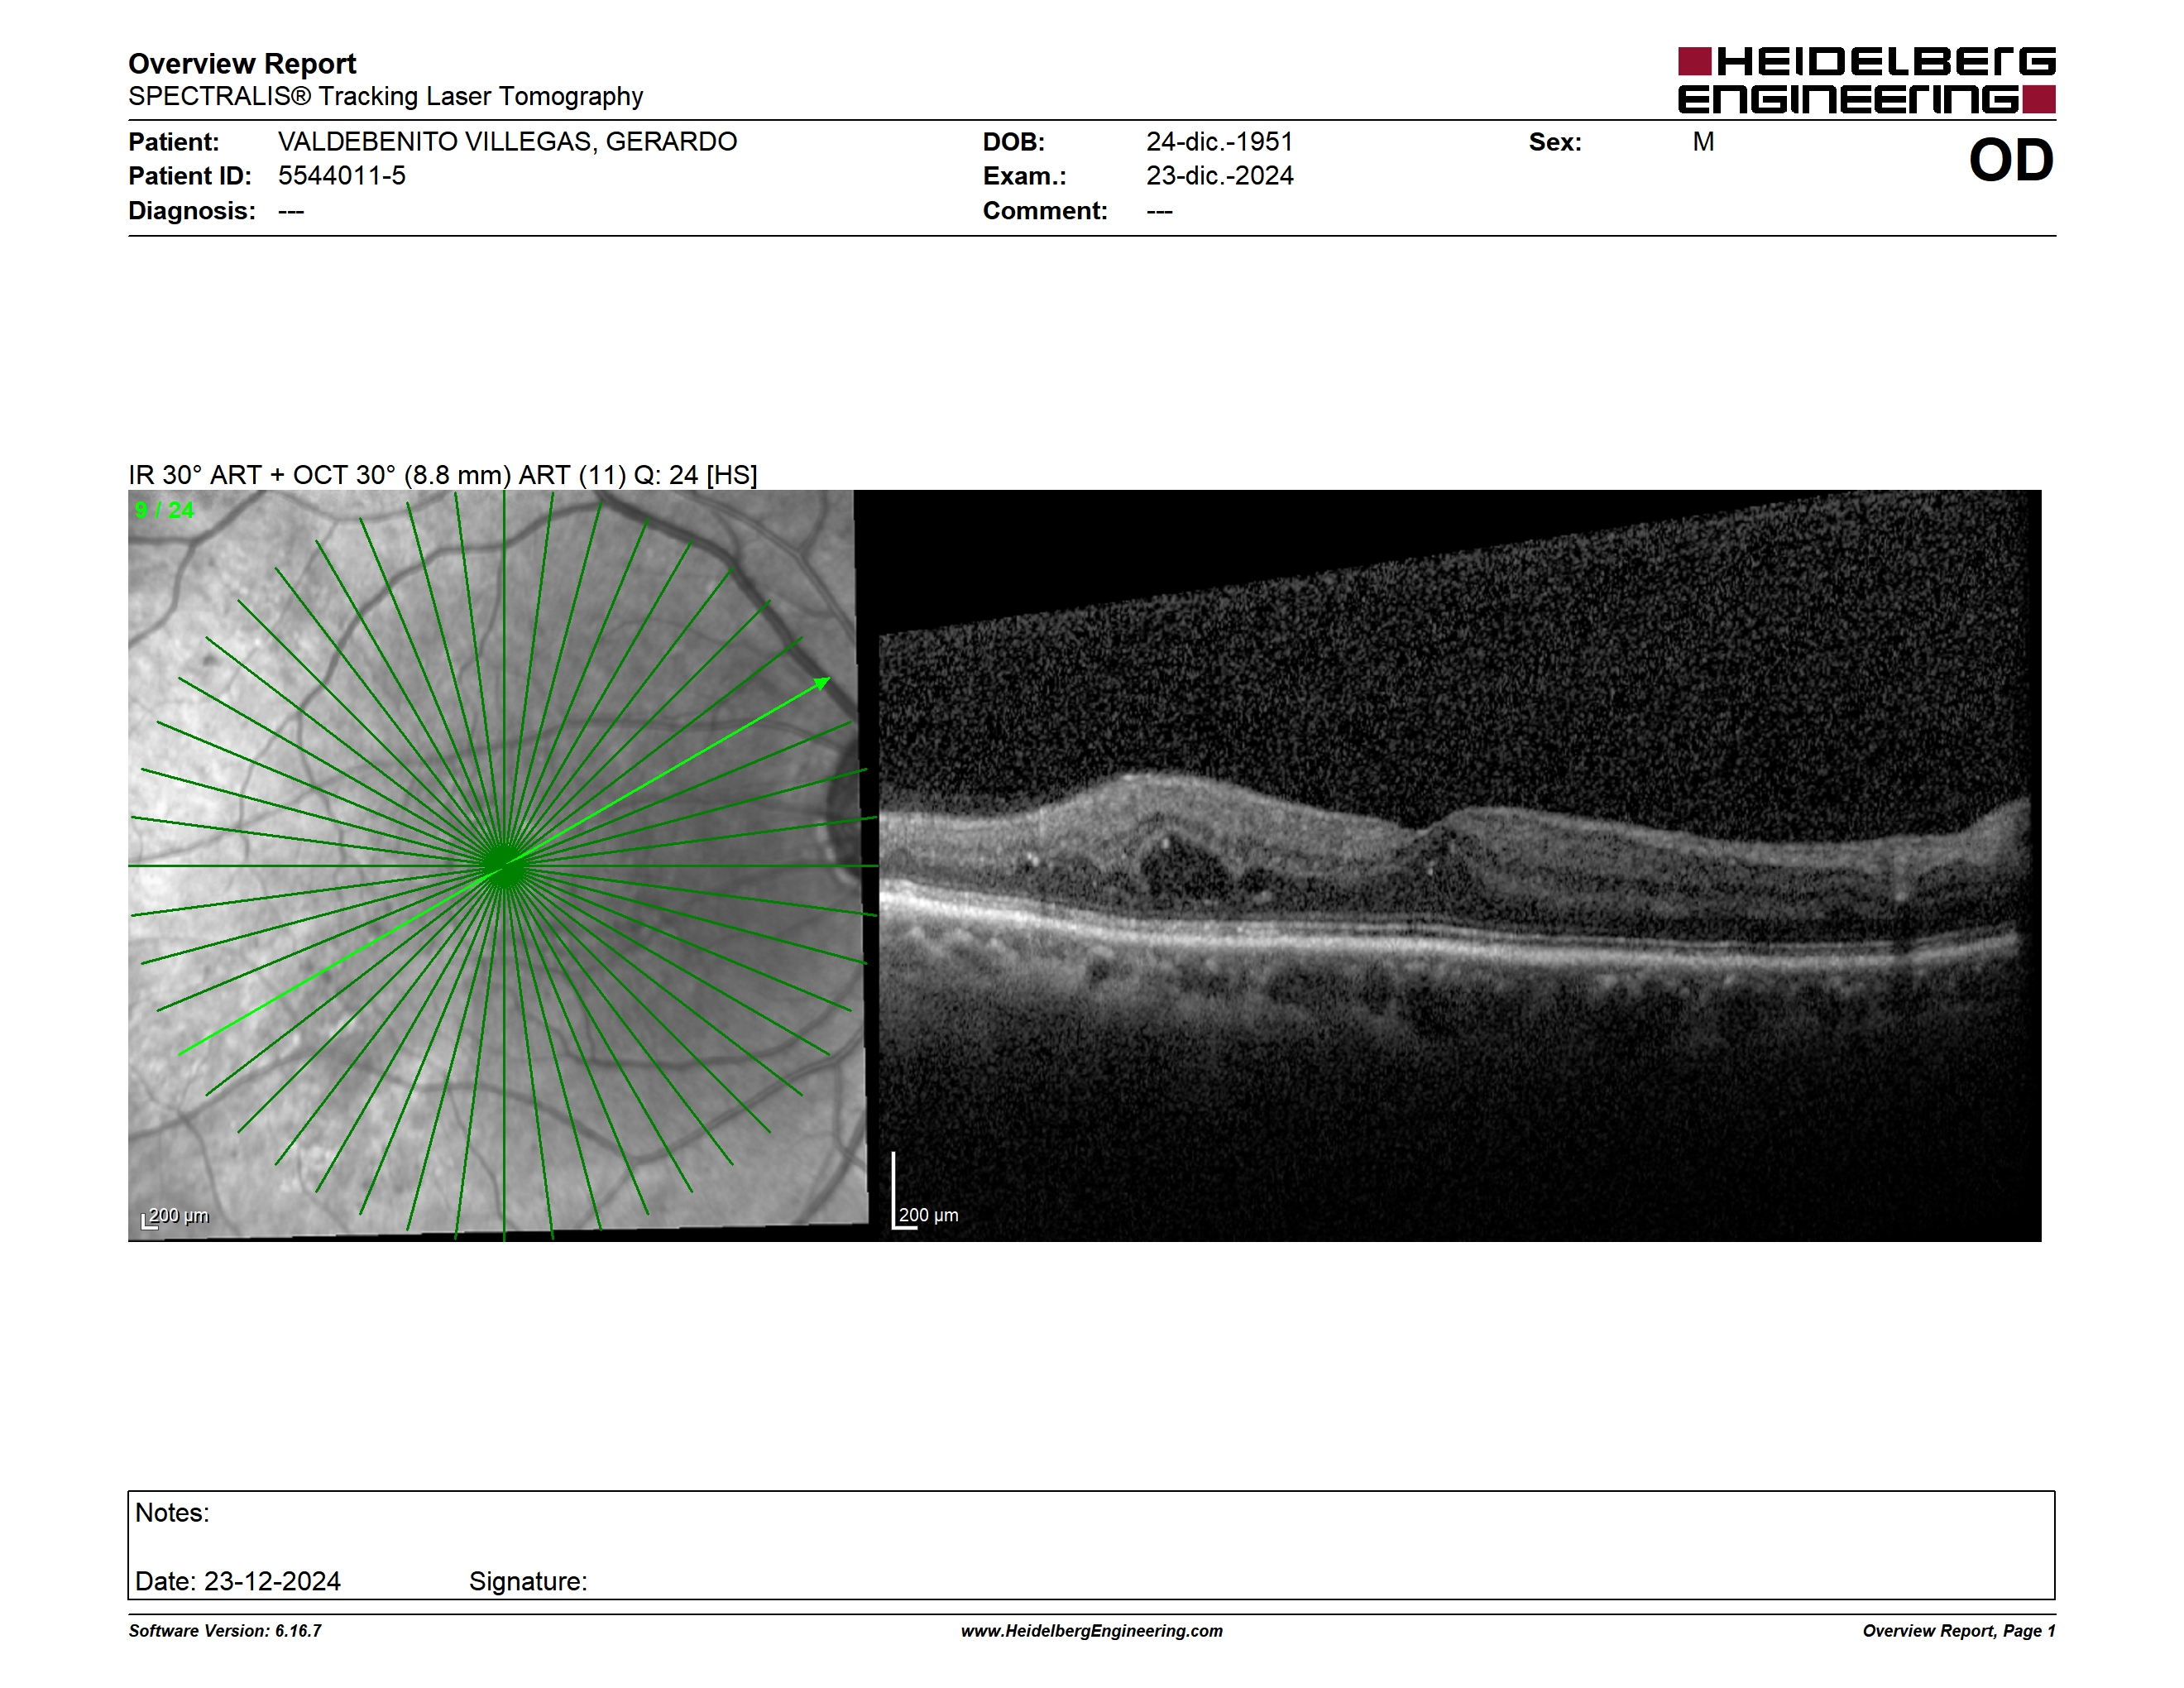The height and width of the screenshot is (1688, 2184).
Task: Click the Date: 23-12-2024 text
Action: point(238,1581)
